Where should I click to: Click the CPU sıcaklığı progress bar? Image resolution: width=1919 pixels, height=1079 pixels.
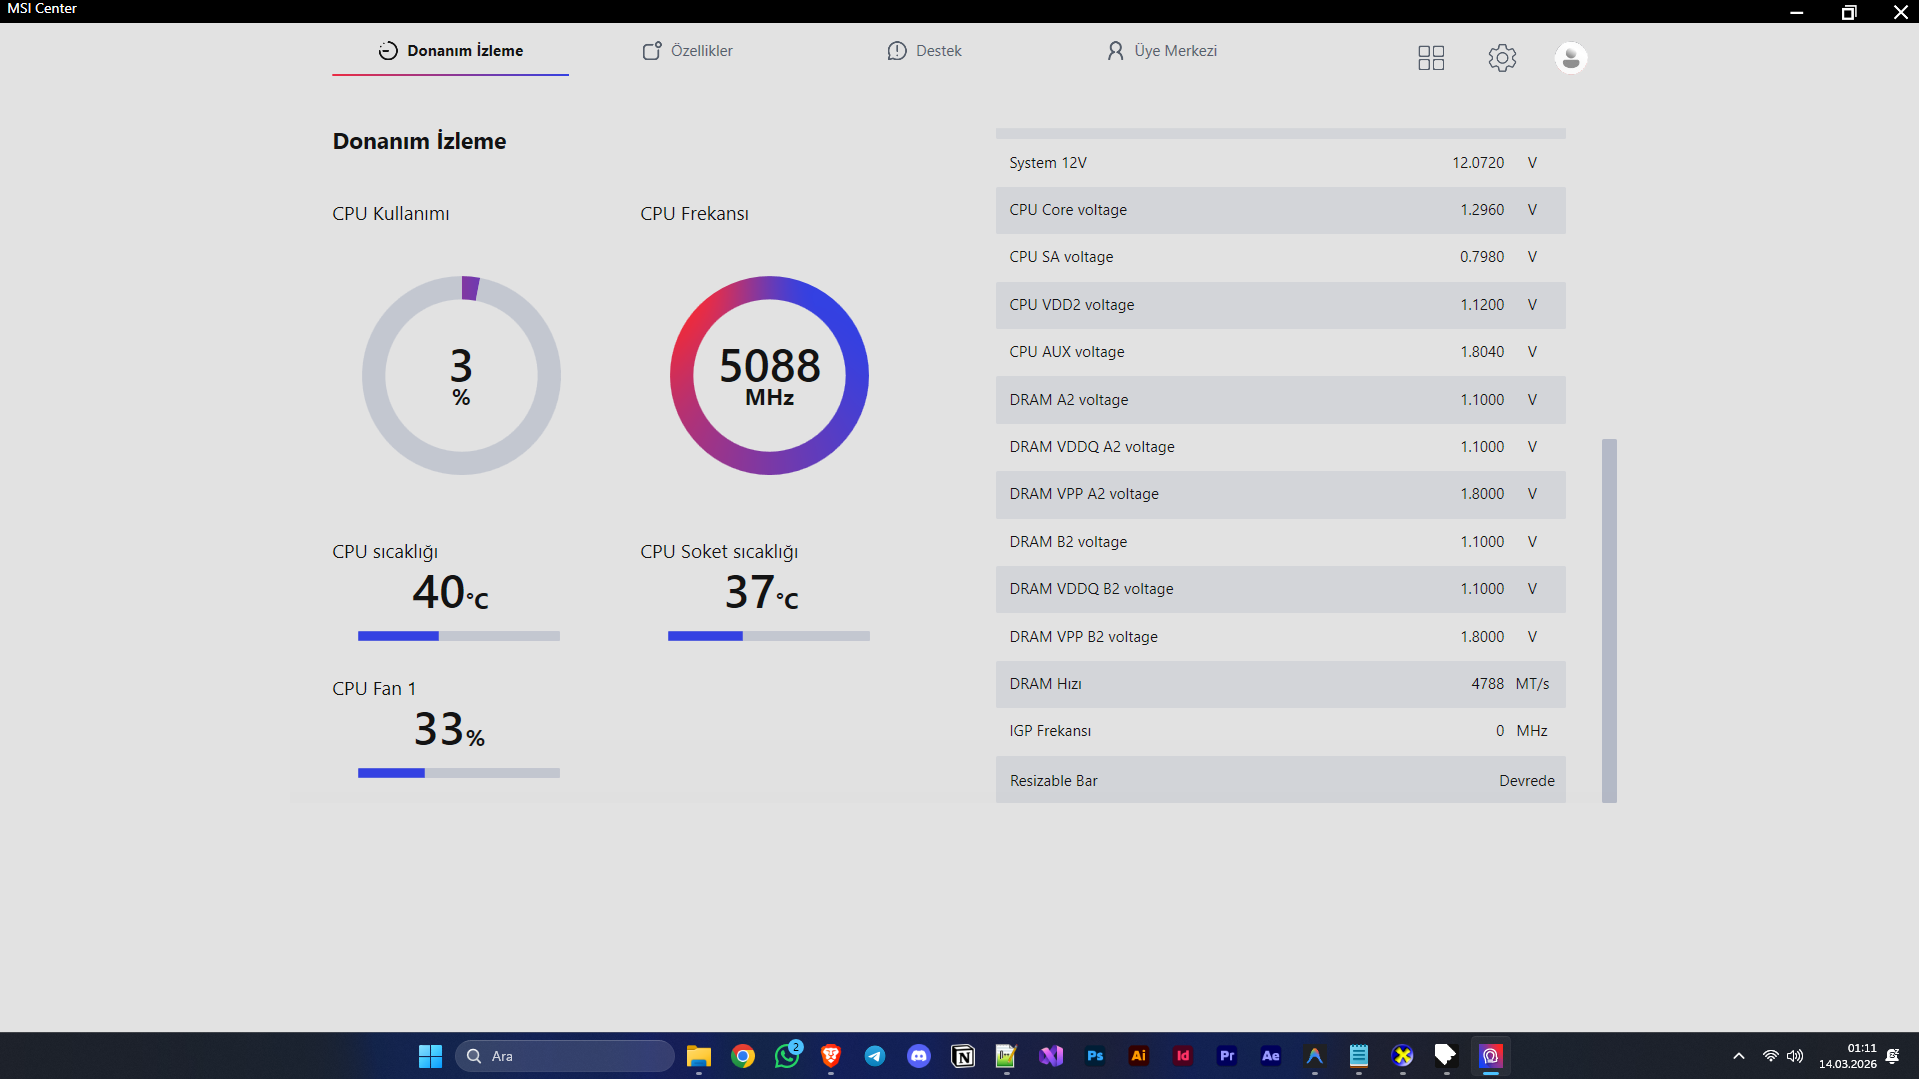[459, 636]
